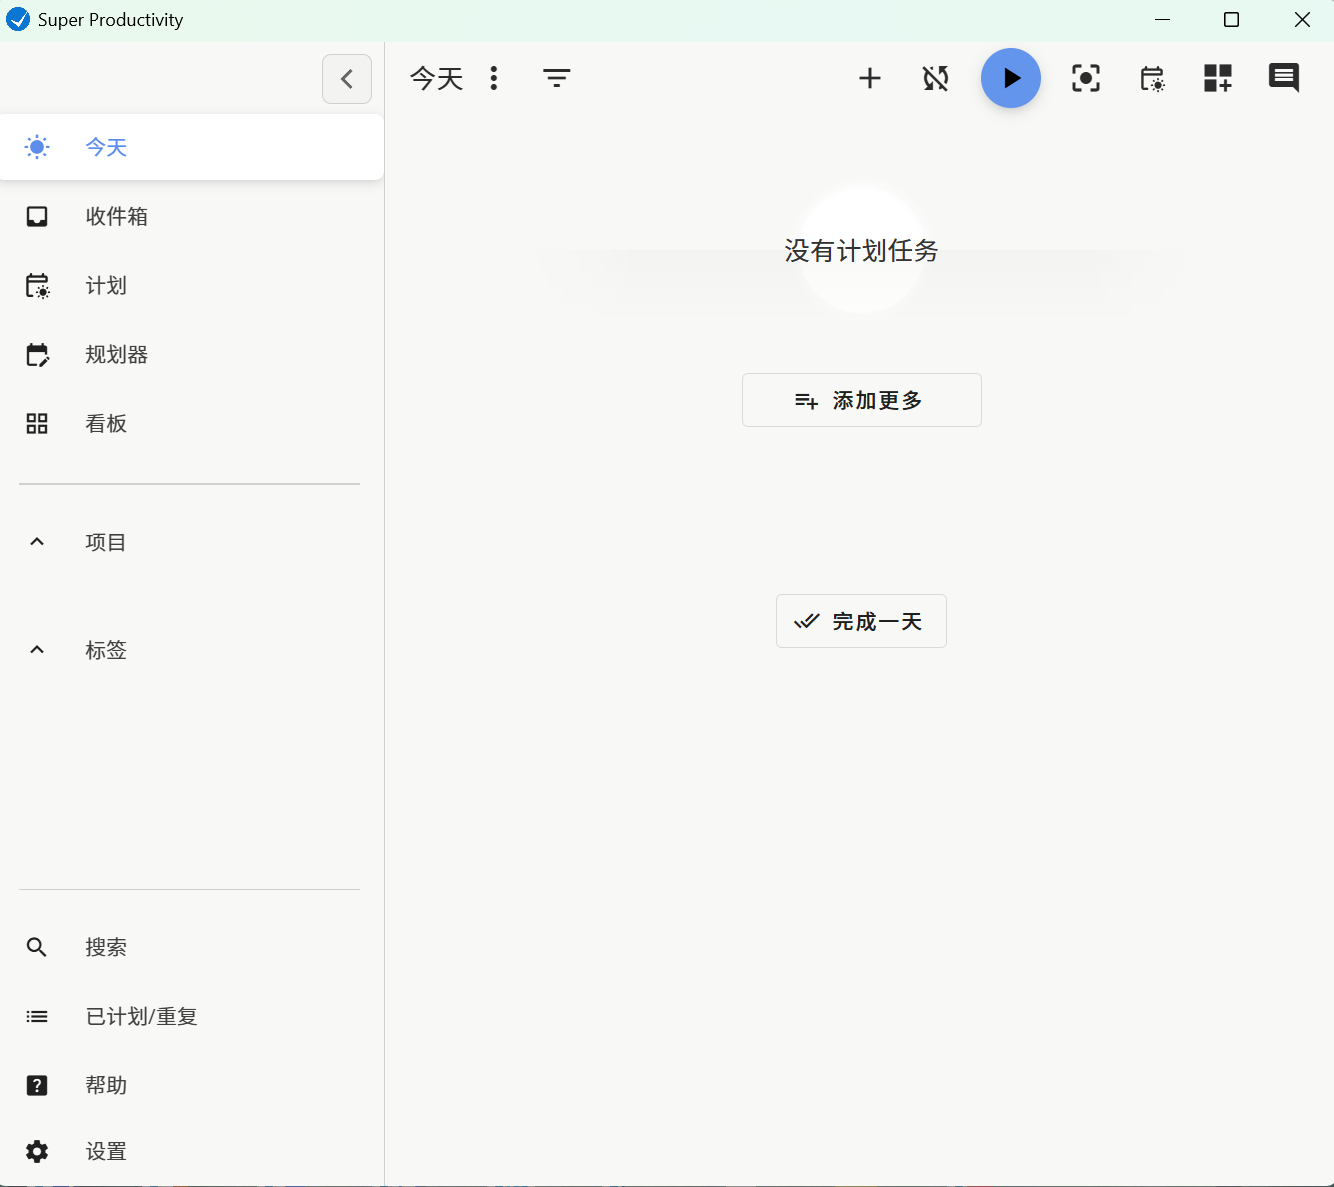Image resolution: width=1334 pixels, height=1187 pixels.
Task: Click the 收件箱 inbox icon
Action: tap(37, 216)
